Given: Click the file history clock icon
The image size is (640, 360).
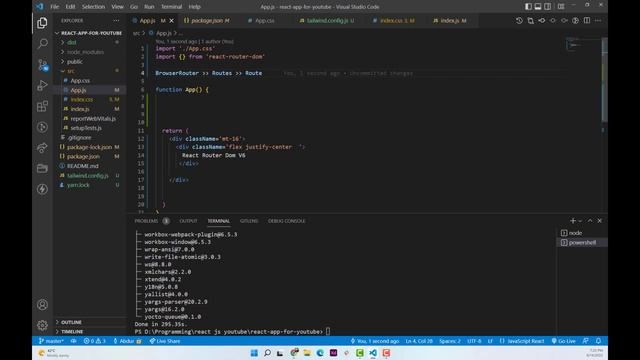Looking at the screenshot, I should coord(519,20).
